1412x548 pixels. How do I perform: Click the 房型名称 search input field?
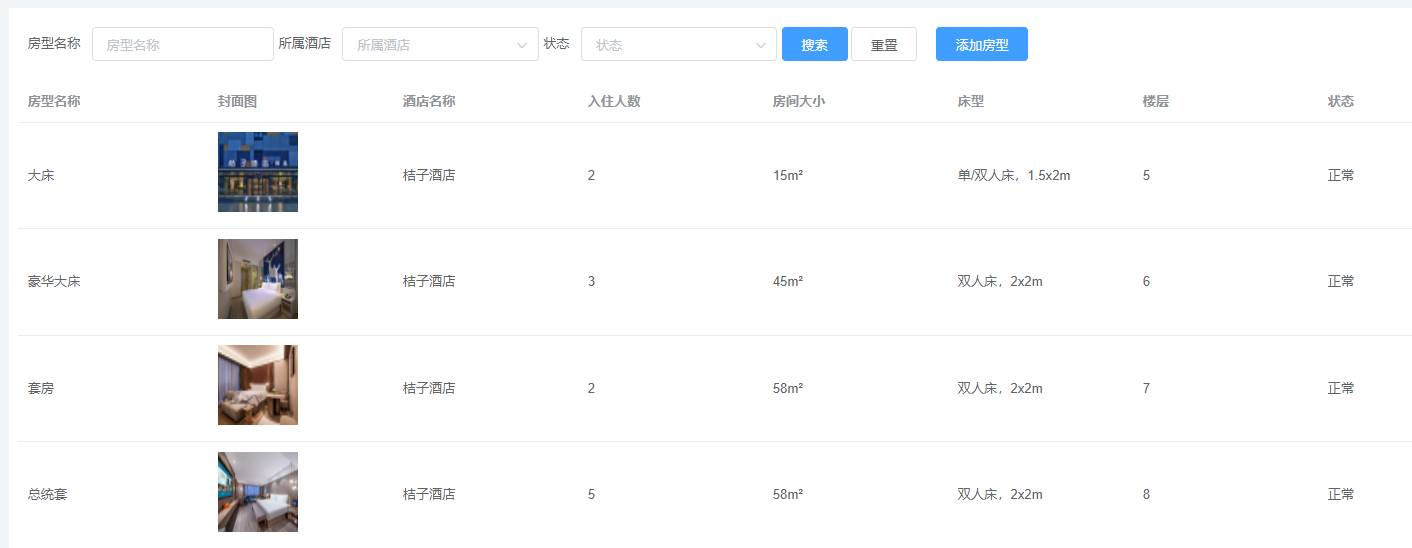182,44
